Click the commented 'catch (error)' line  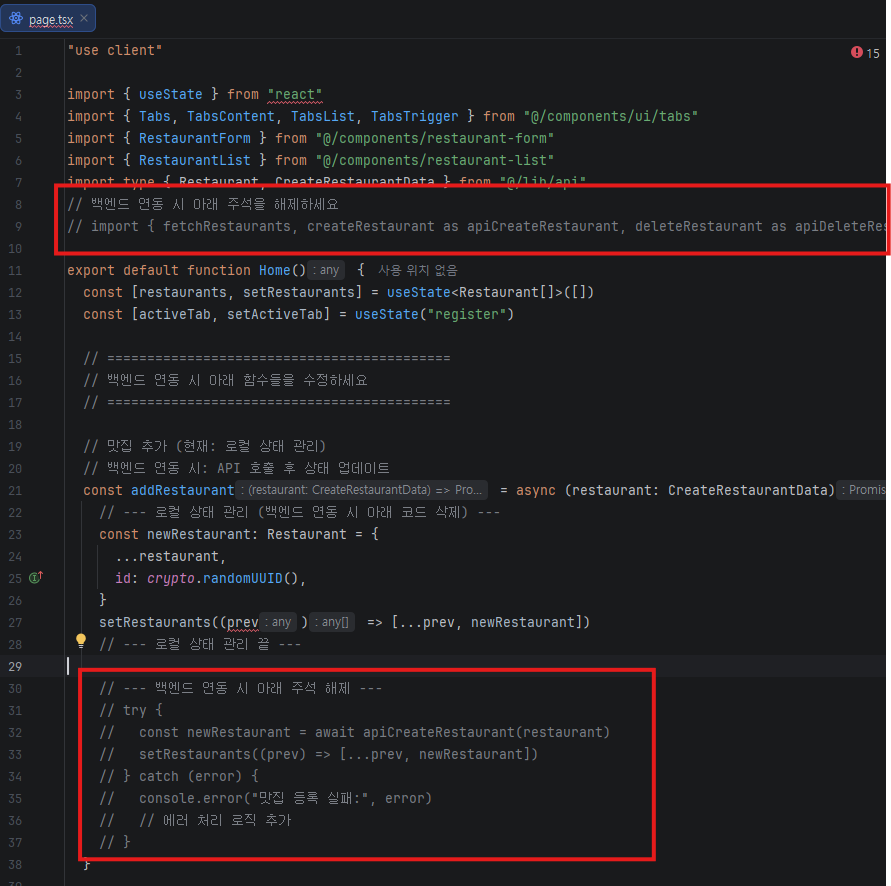tap(179, 776)
